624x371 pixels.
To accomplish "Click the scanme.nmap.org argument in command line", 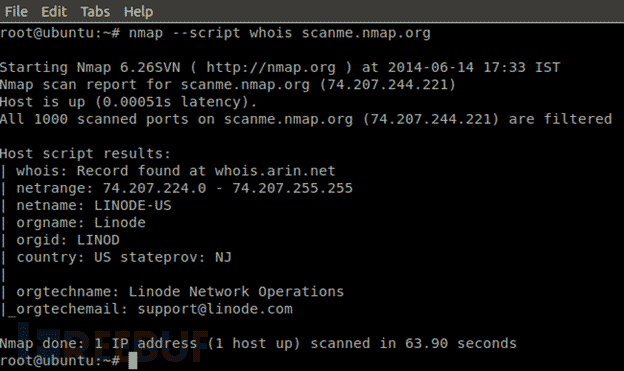I will (366, 33).
